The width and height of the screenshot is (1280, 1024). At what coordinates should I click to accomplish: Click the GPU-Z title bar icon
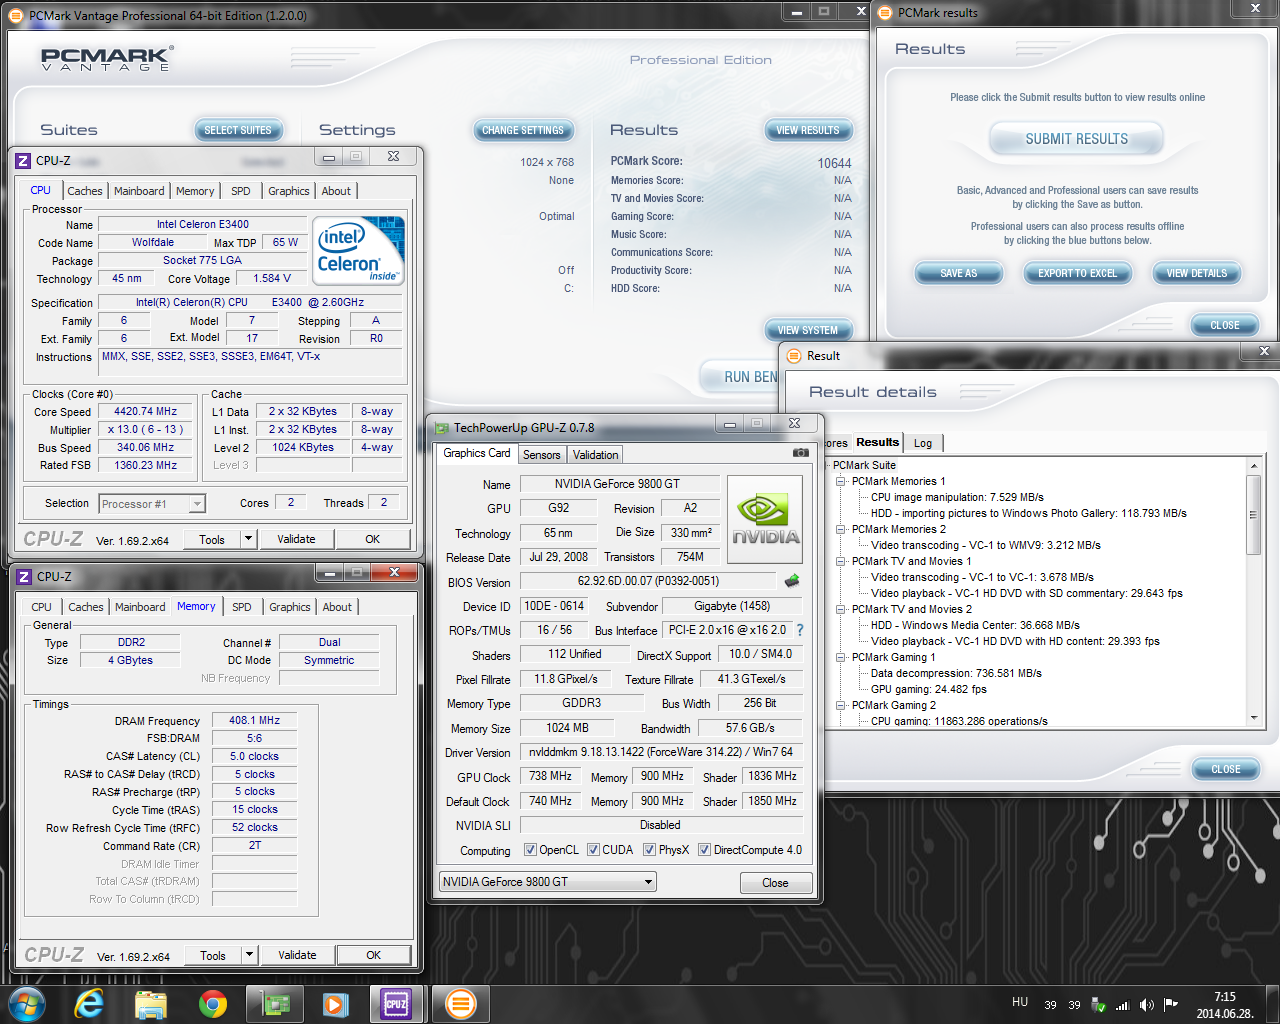point(442,428)
